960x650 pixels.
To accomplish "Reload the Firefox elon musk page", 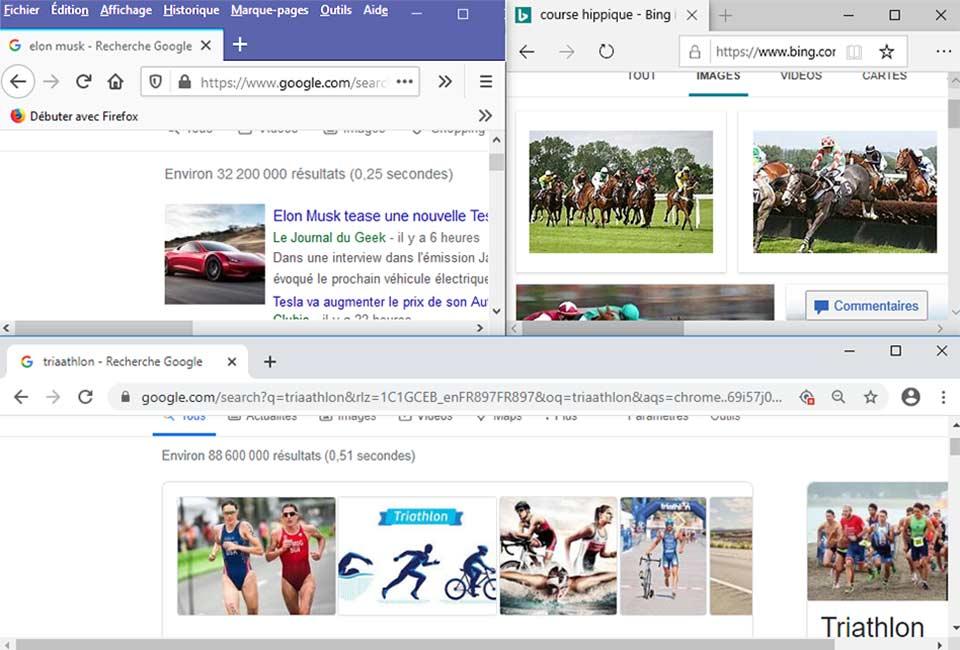I will point(84,81).
